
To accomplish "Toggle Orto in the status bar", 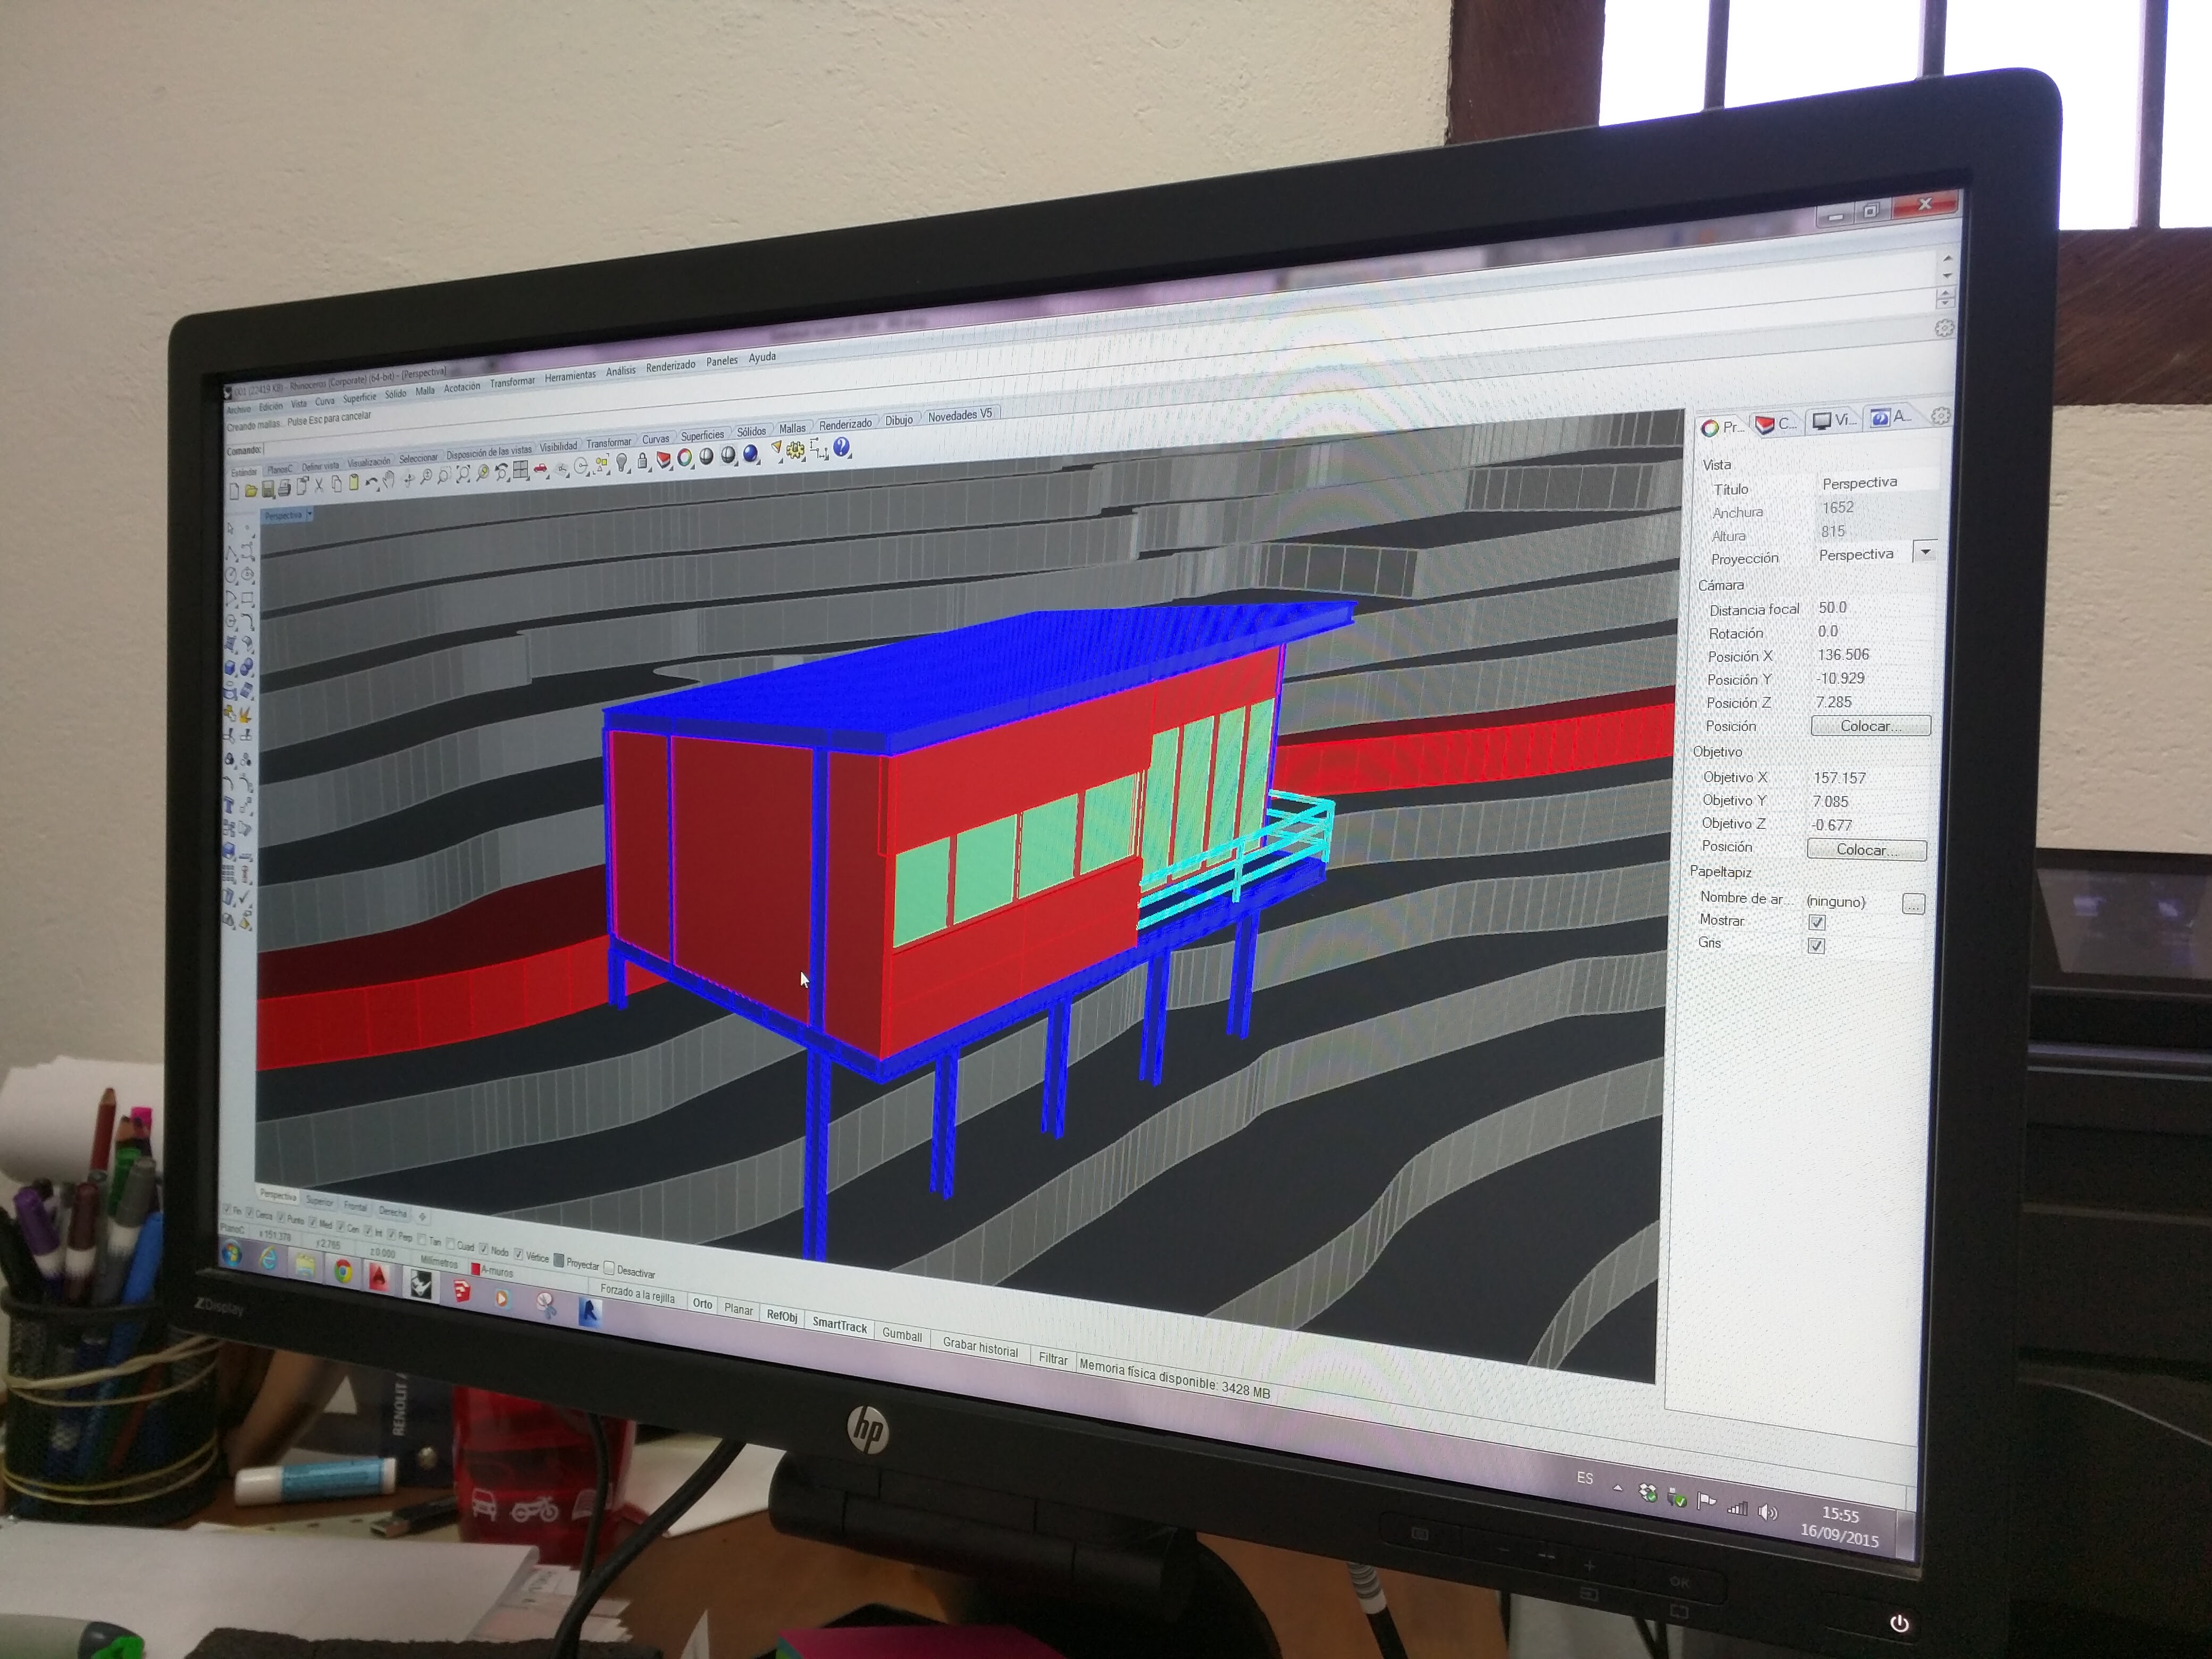I will (702, 1304).
